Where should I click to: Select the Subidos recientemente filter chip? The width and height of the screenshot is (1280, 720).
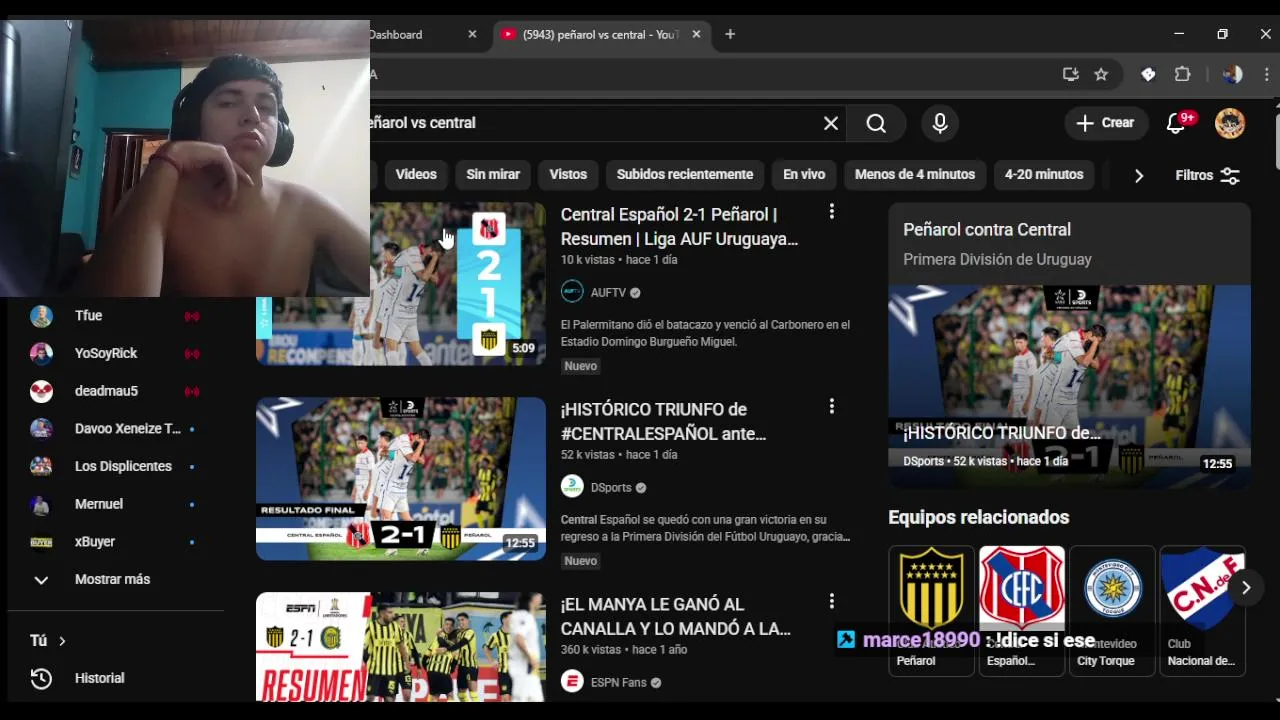click(x=685, y=175)
